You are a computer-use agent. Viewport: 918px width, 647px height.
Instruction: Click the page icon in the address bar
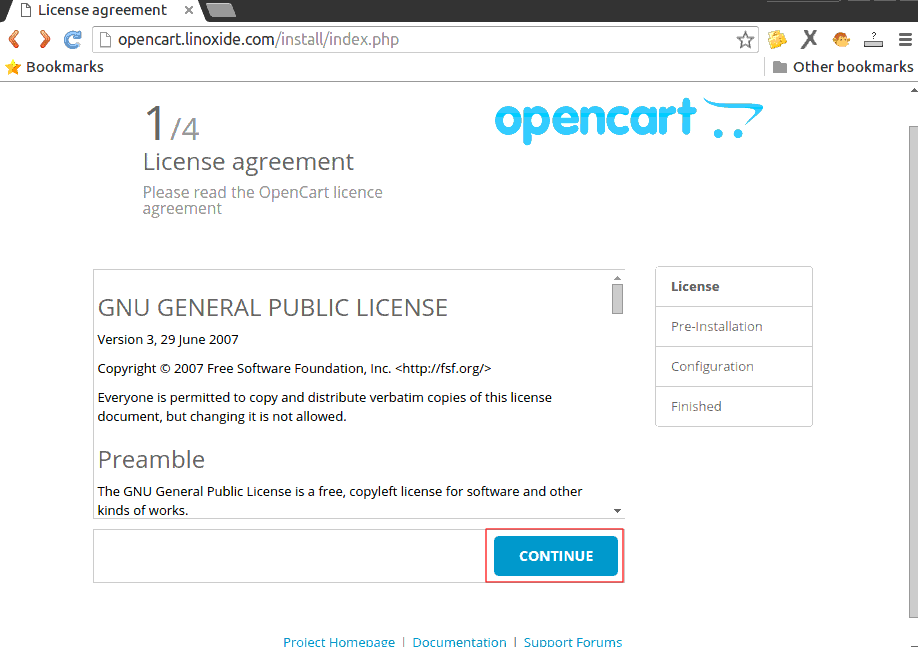(105, 40)
